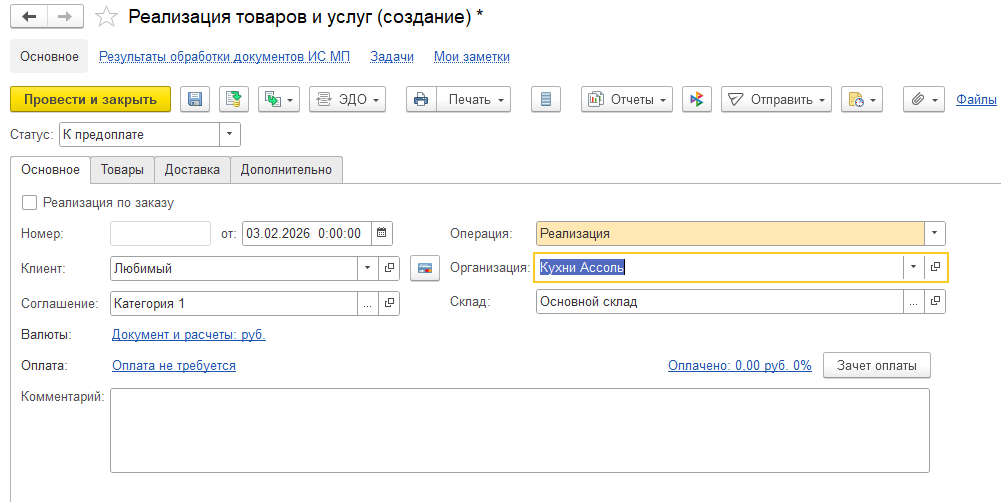The image size is (1001, 502).
Task: Expand the Печать dropdown menu
Action: [x=476, y=99]
